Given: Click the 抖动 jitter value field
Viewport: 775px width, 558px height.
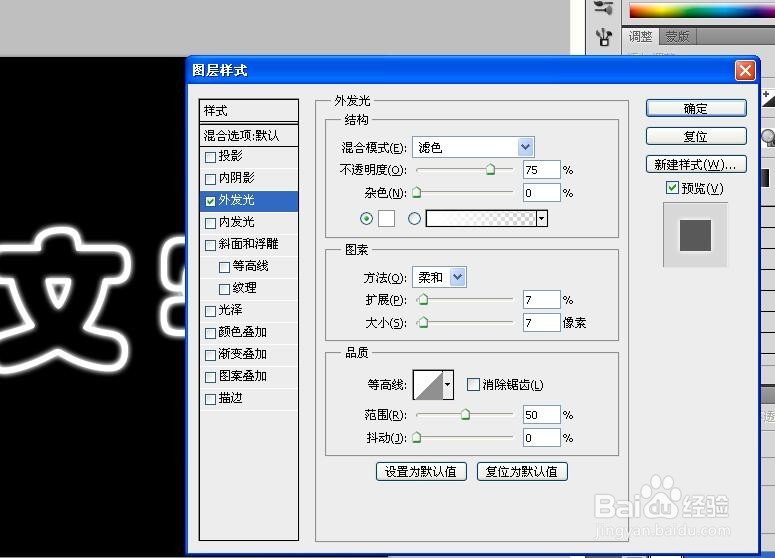Looking at the screenshot, I should (542, 437).
